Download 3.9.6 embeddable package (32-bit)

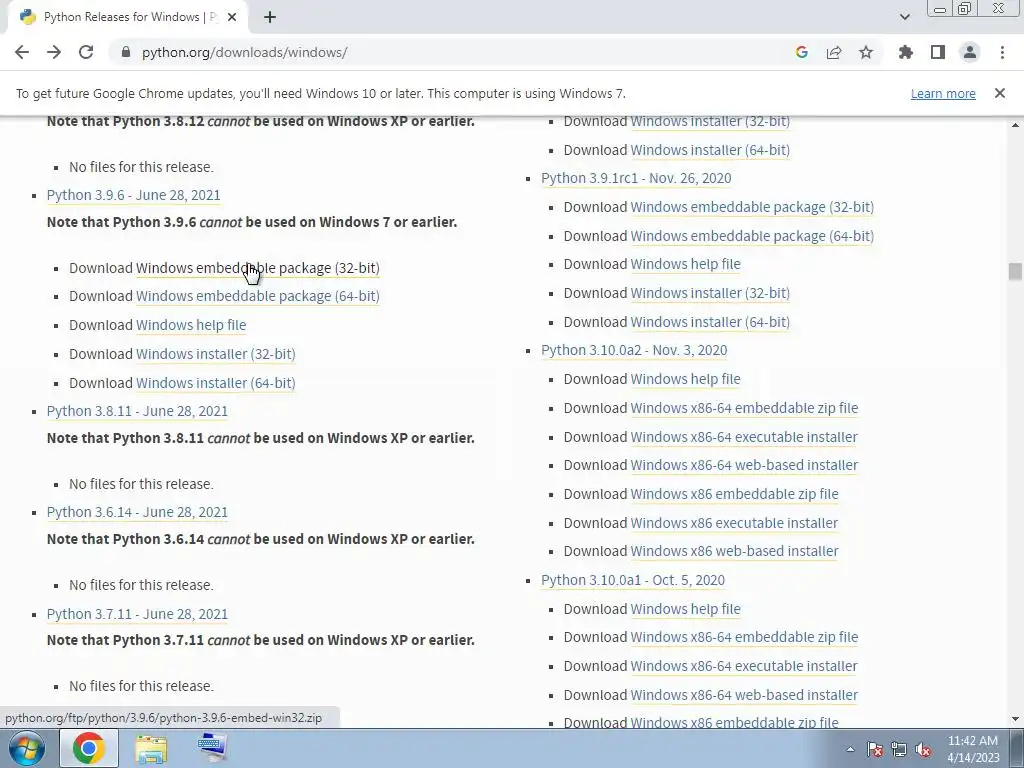tap(257, 268)
